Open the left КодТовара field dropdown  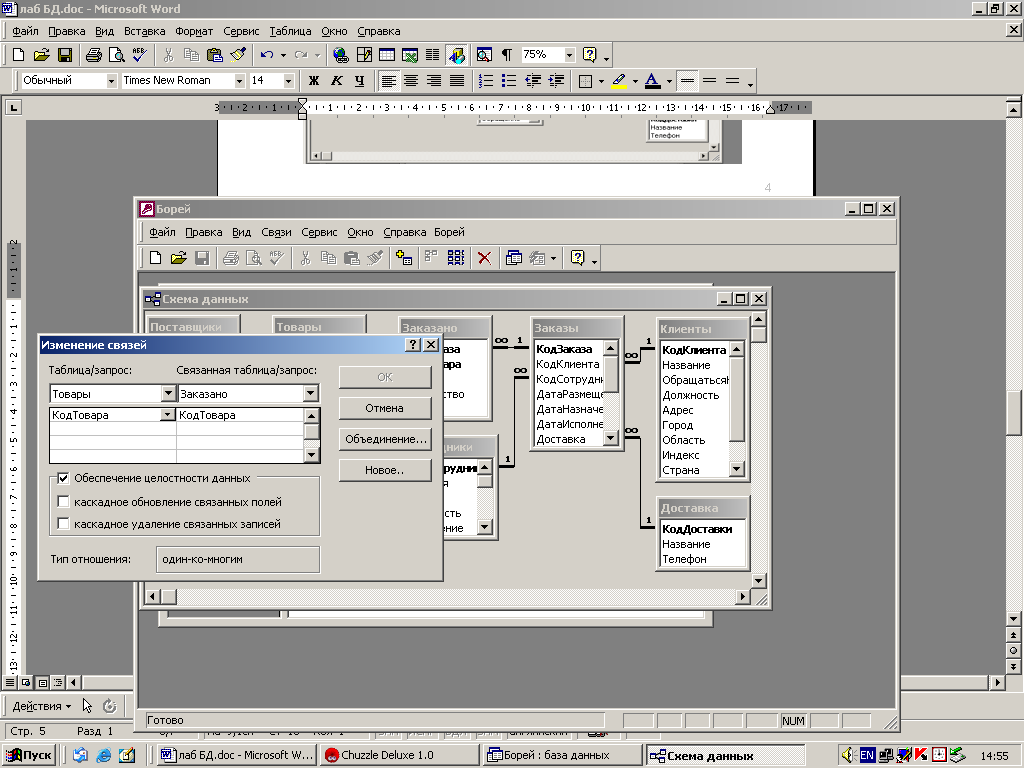click(x=168, y=415)
